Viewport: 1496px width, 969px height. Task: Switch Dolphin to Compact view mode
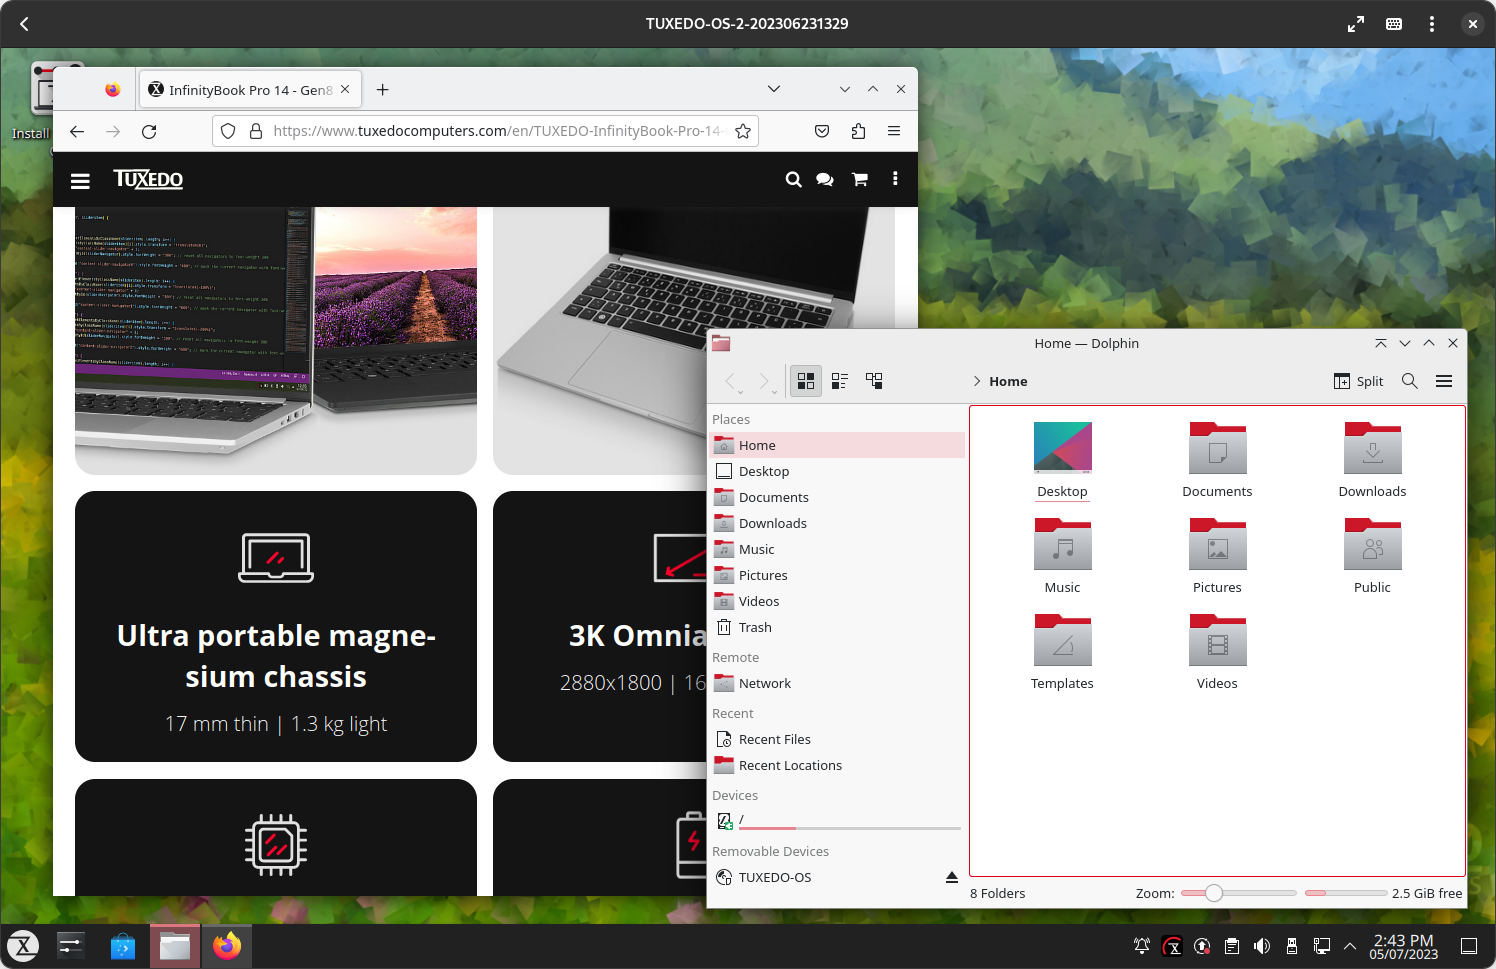tap(840, 381)
